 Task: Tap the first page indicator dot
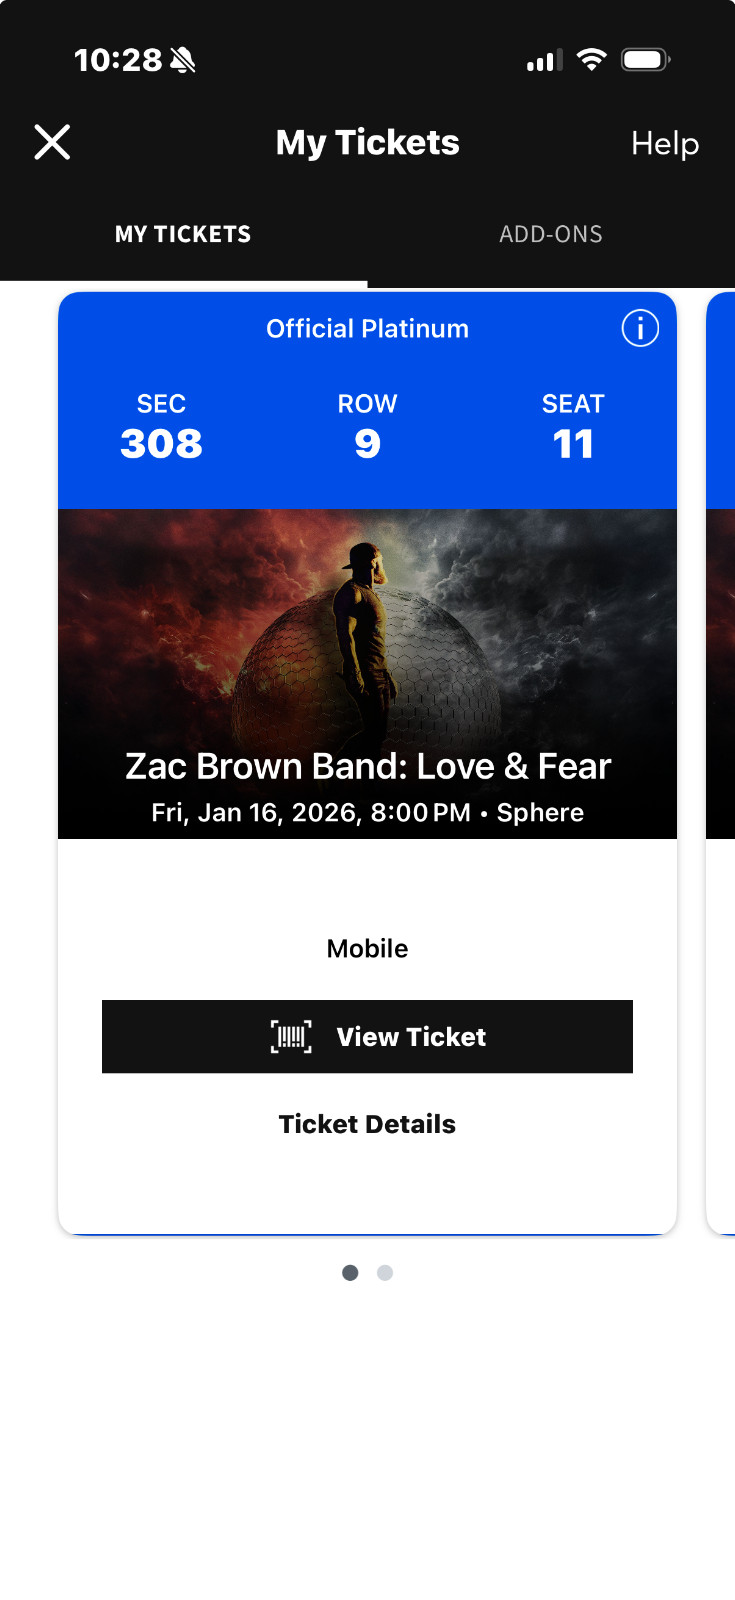[350, 1272]
